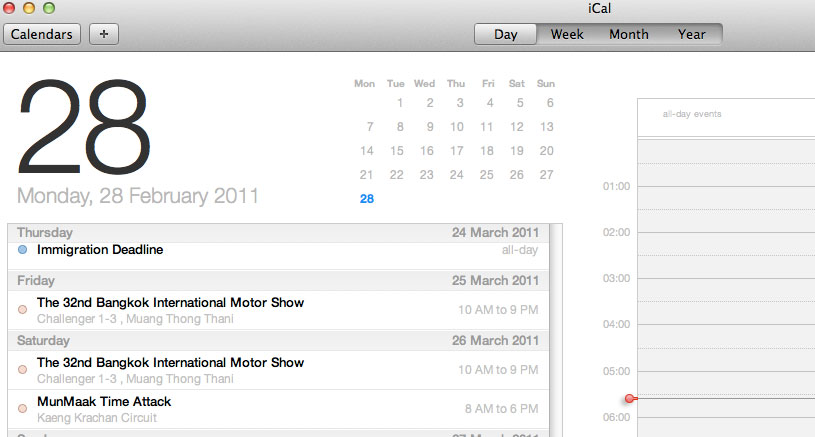This screenshot has height=437, width=815.
Task: Click the red dot beside MunMaak Time Attack
Action: tap(23, 409)
